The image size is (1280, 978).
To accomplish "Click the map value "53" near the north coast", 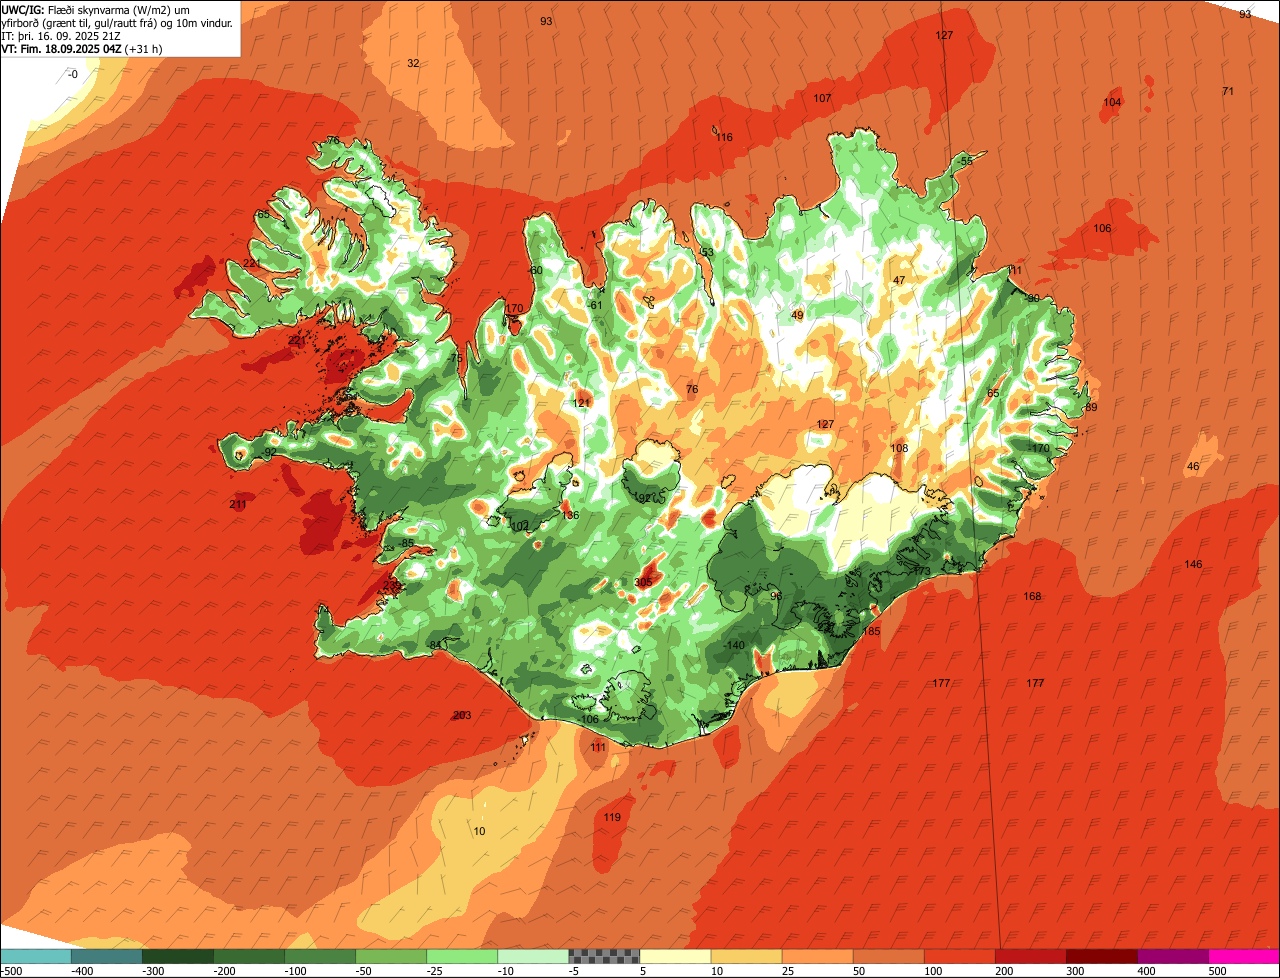I will click(x=707, y=252).
